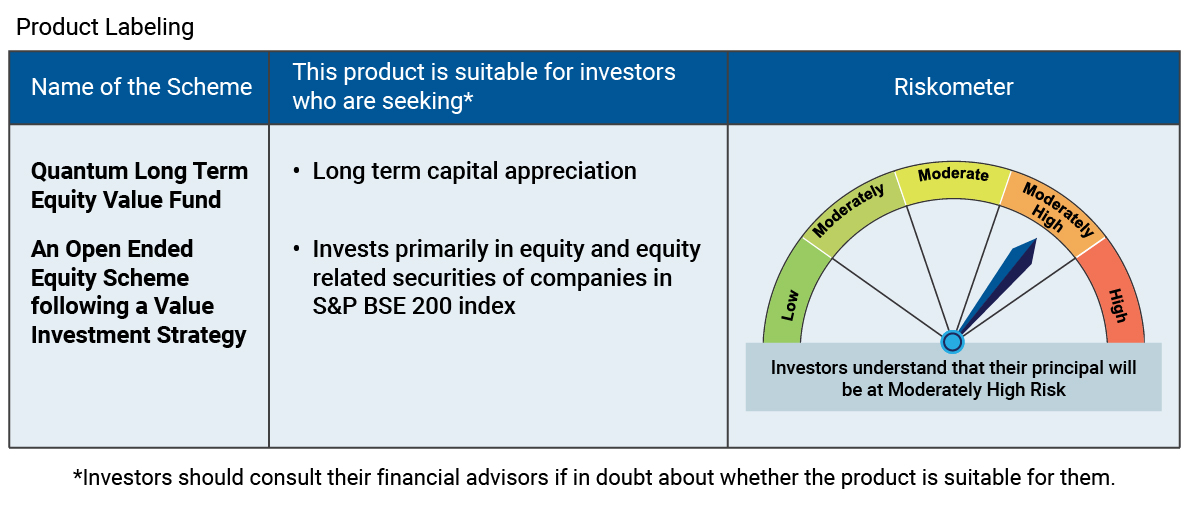Click the Open Ended Equity Scheme description
The width and height of the screenshot is (1189, 511).
139,292
